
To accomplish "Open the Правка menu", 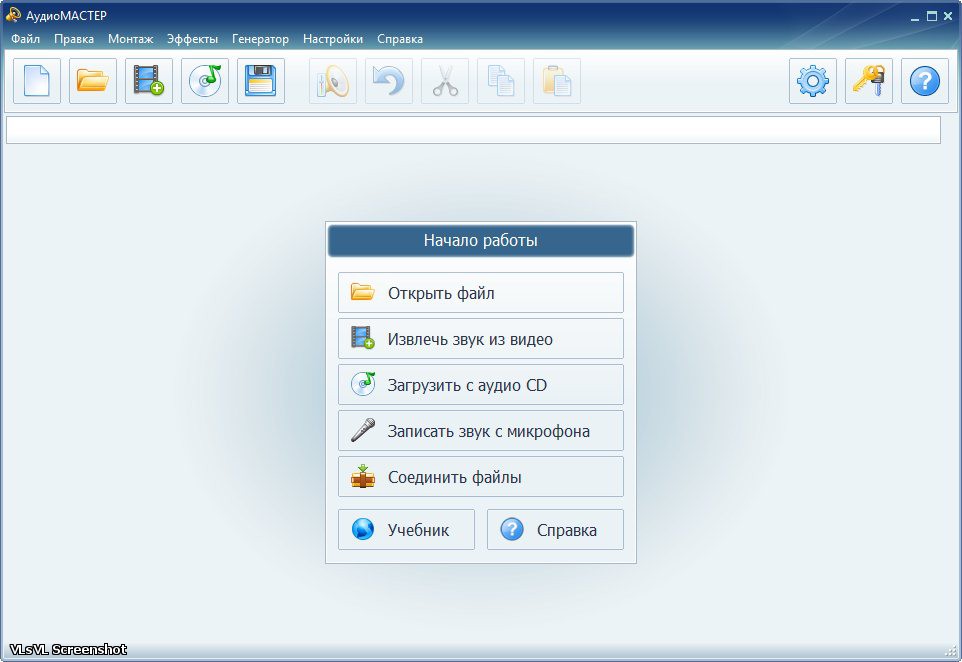I will [x=74, y=39].
